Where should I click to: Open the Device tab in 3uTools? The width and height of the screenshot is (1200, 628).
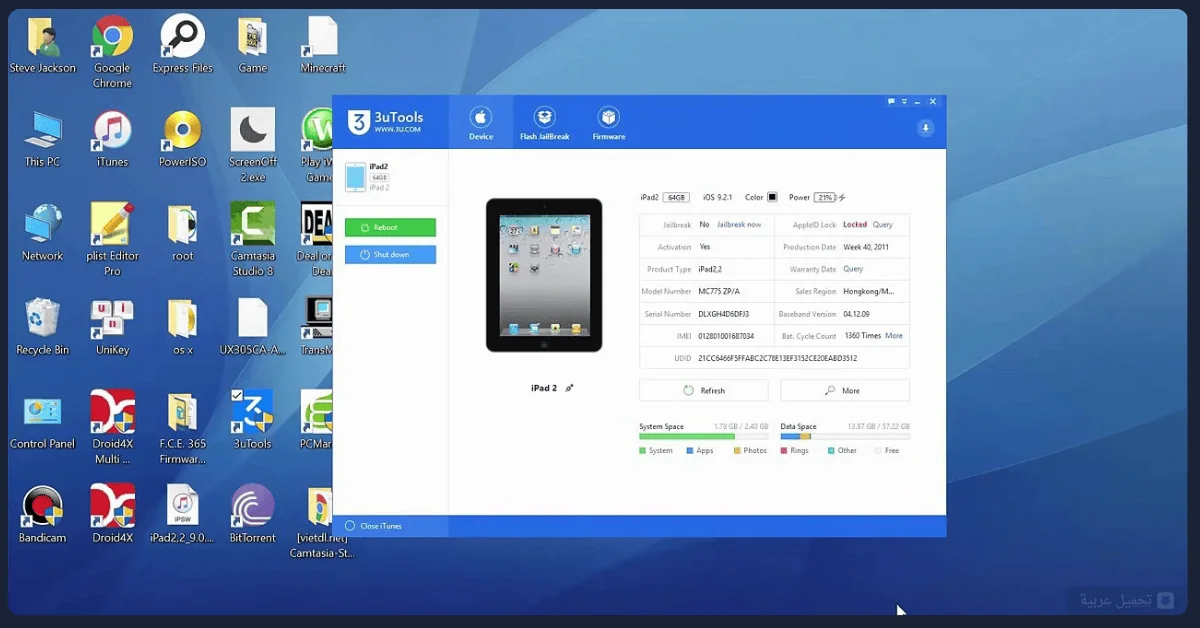pos(481,123)
